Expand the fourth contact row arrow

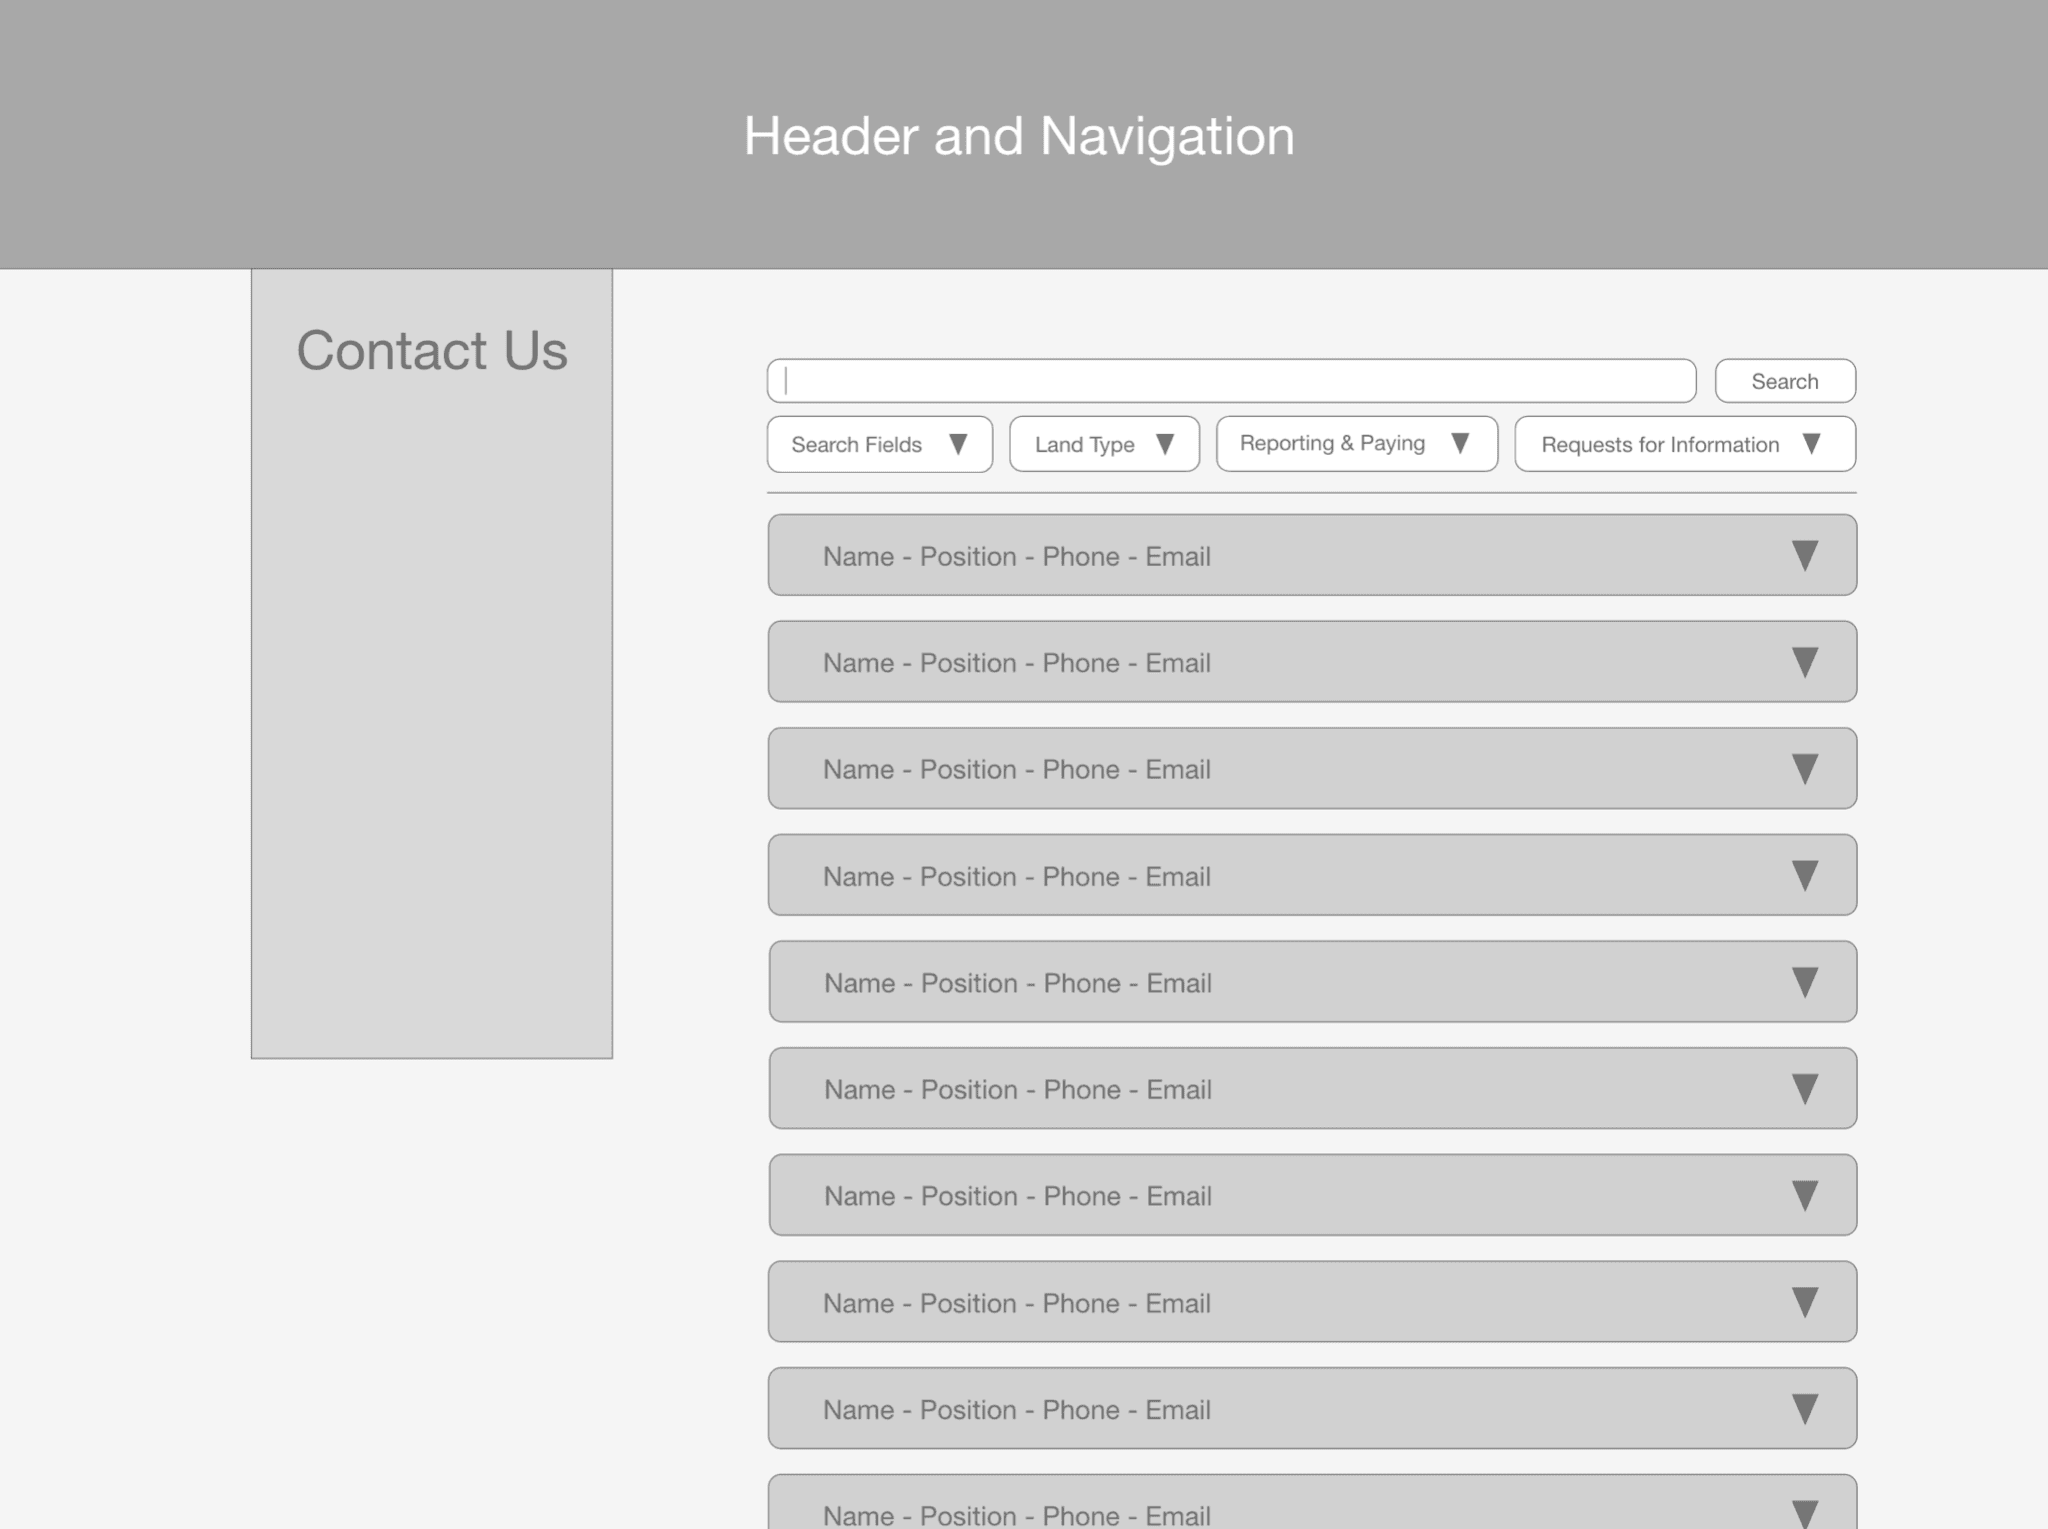click(x=1804, y=876)
